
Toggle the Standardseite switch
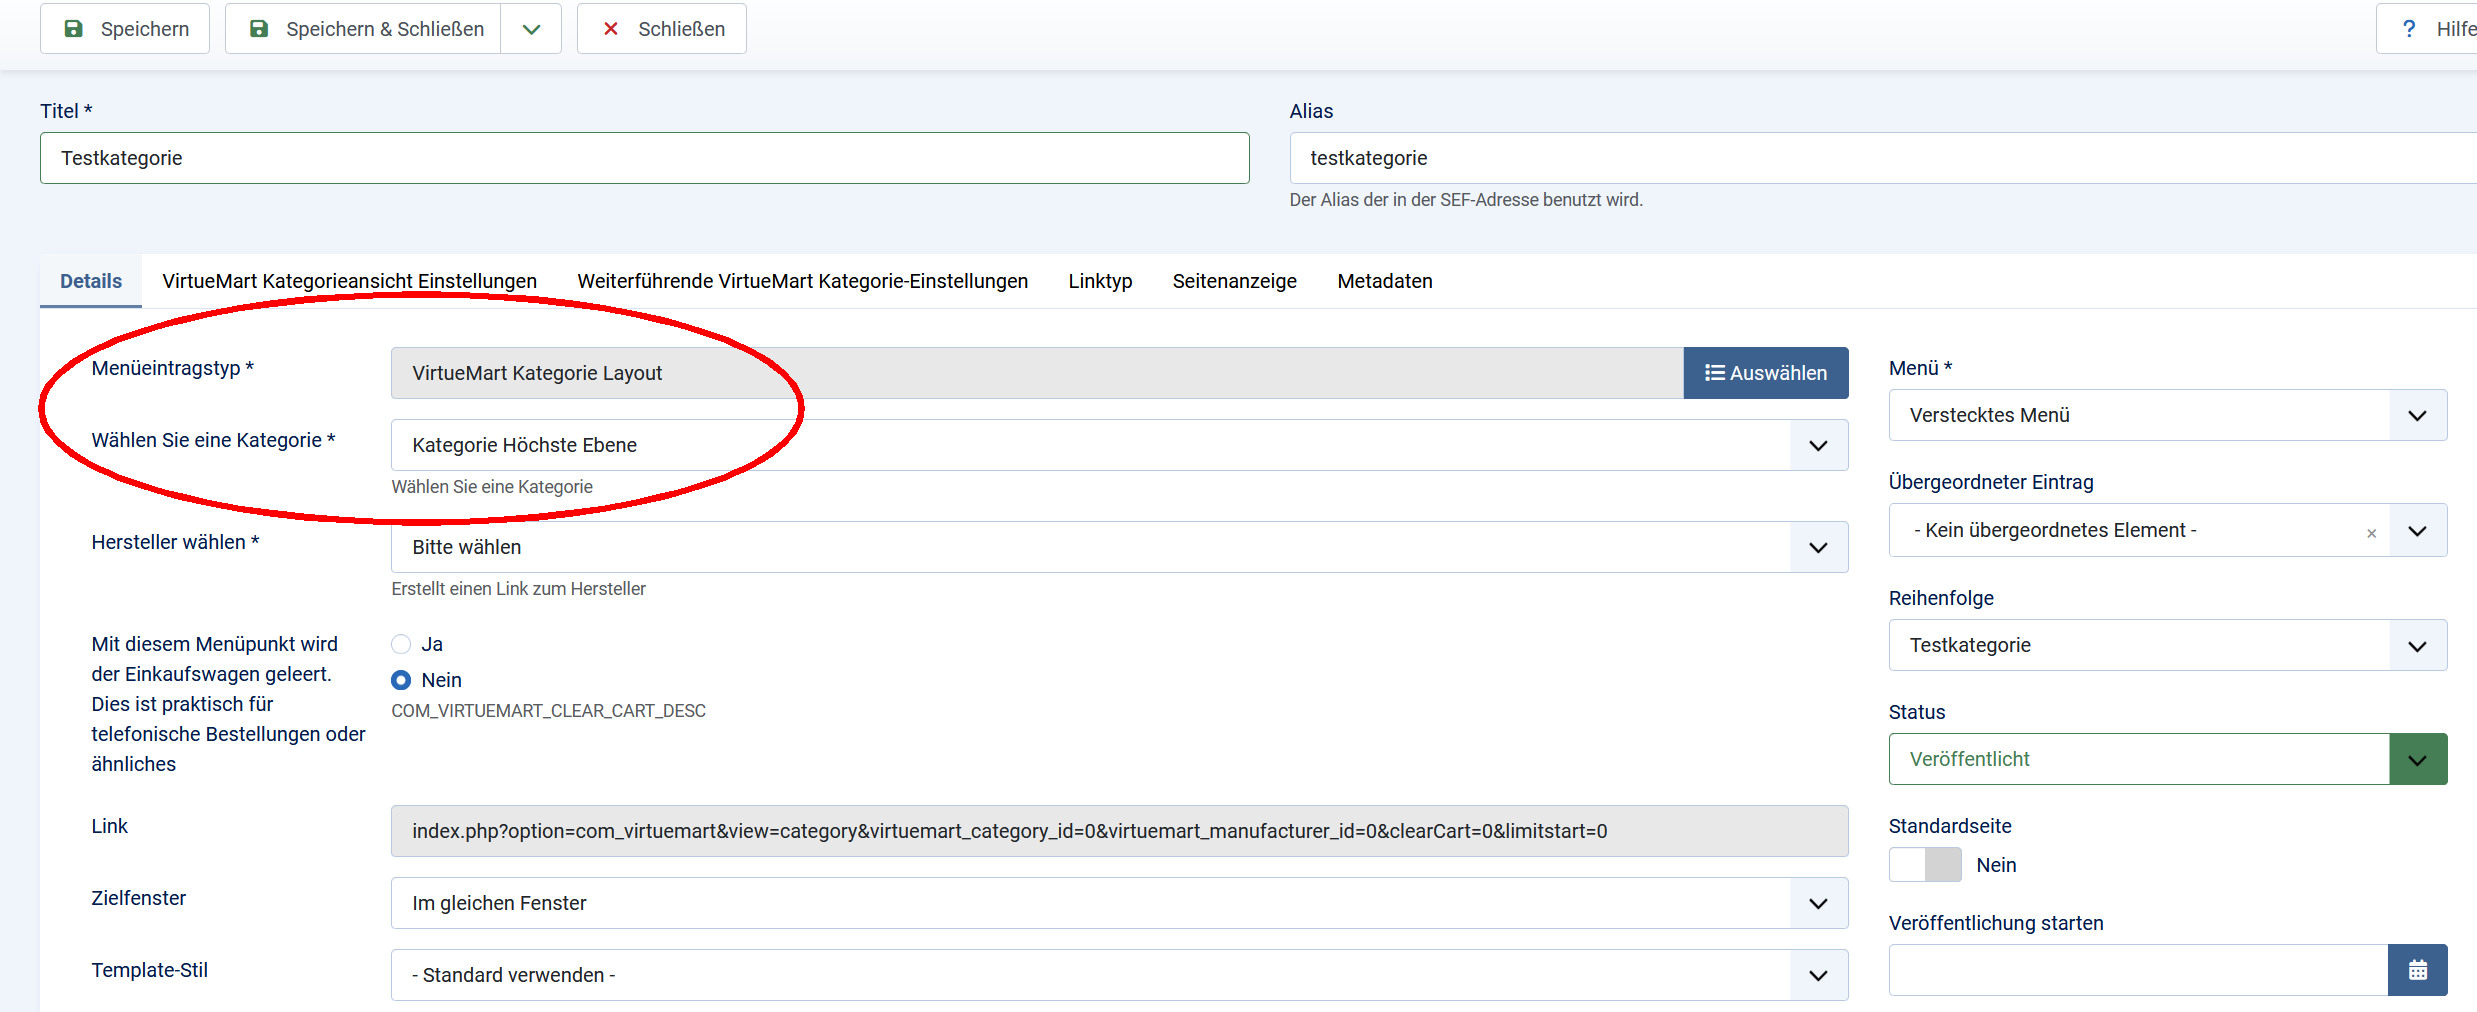[1925, 865]
